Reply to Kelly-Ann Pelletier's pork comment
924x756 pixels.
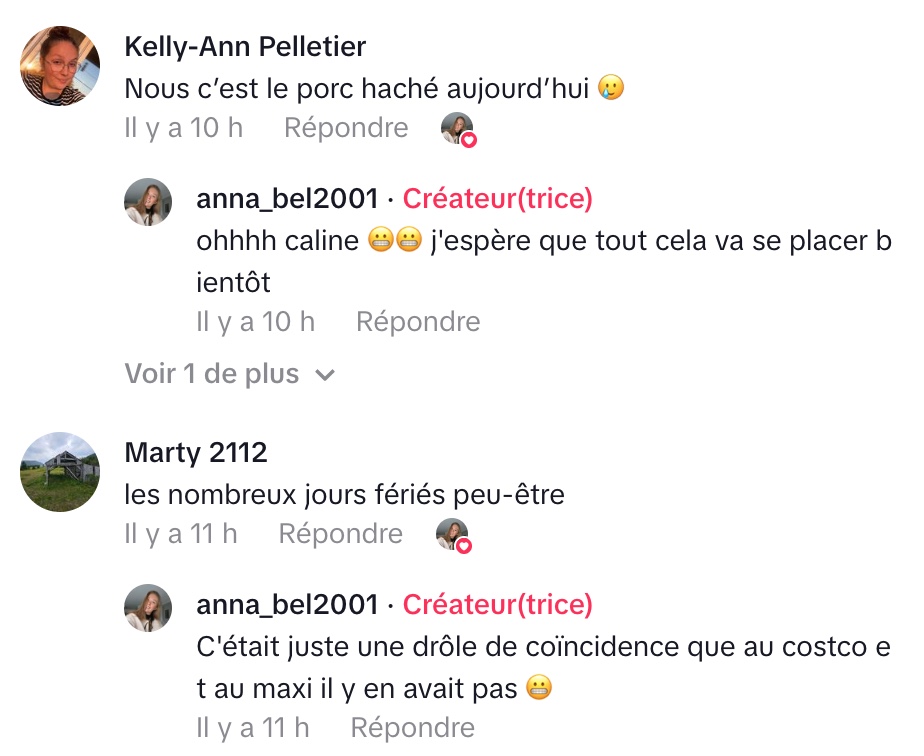pyautogui.click(x=346, y=128)
